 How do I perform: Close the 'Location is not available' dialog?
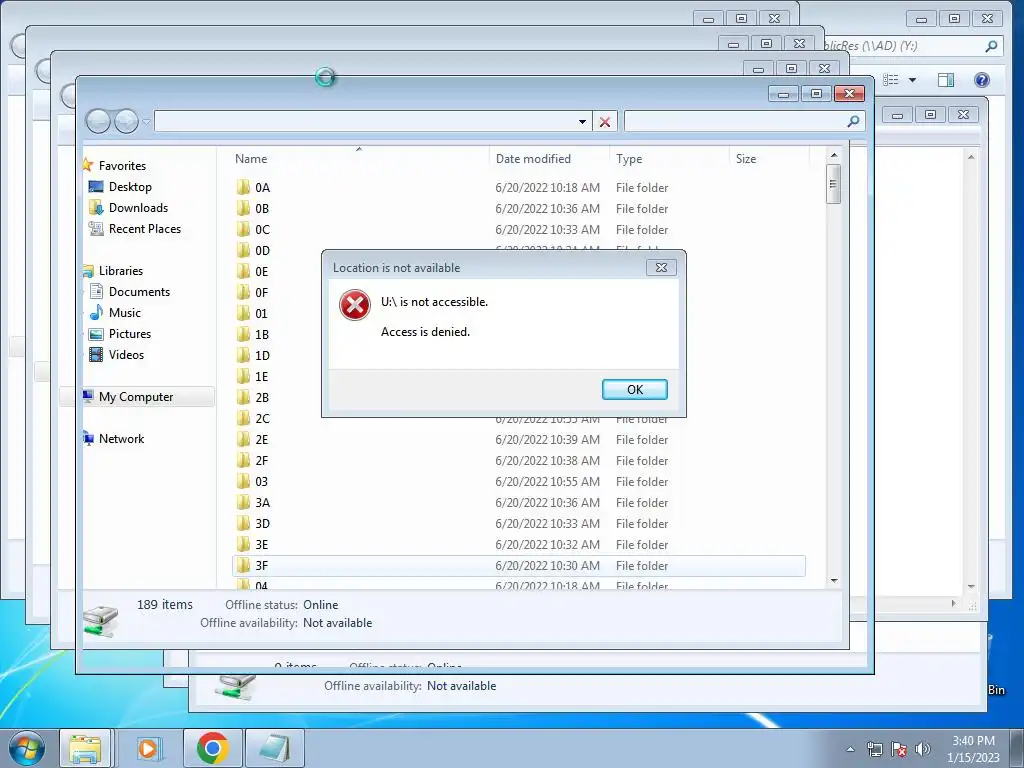(x=661, y=268)
